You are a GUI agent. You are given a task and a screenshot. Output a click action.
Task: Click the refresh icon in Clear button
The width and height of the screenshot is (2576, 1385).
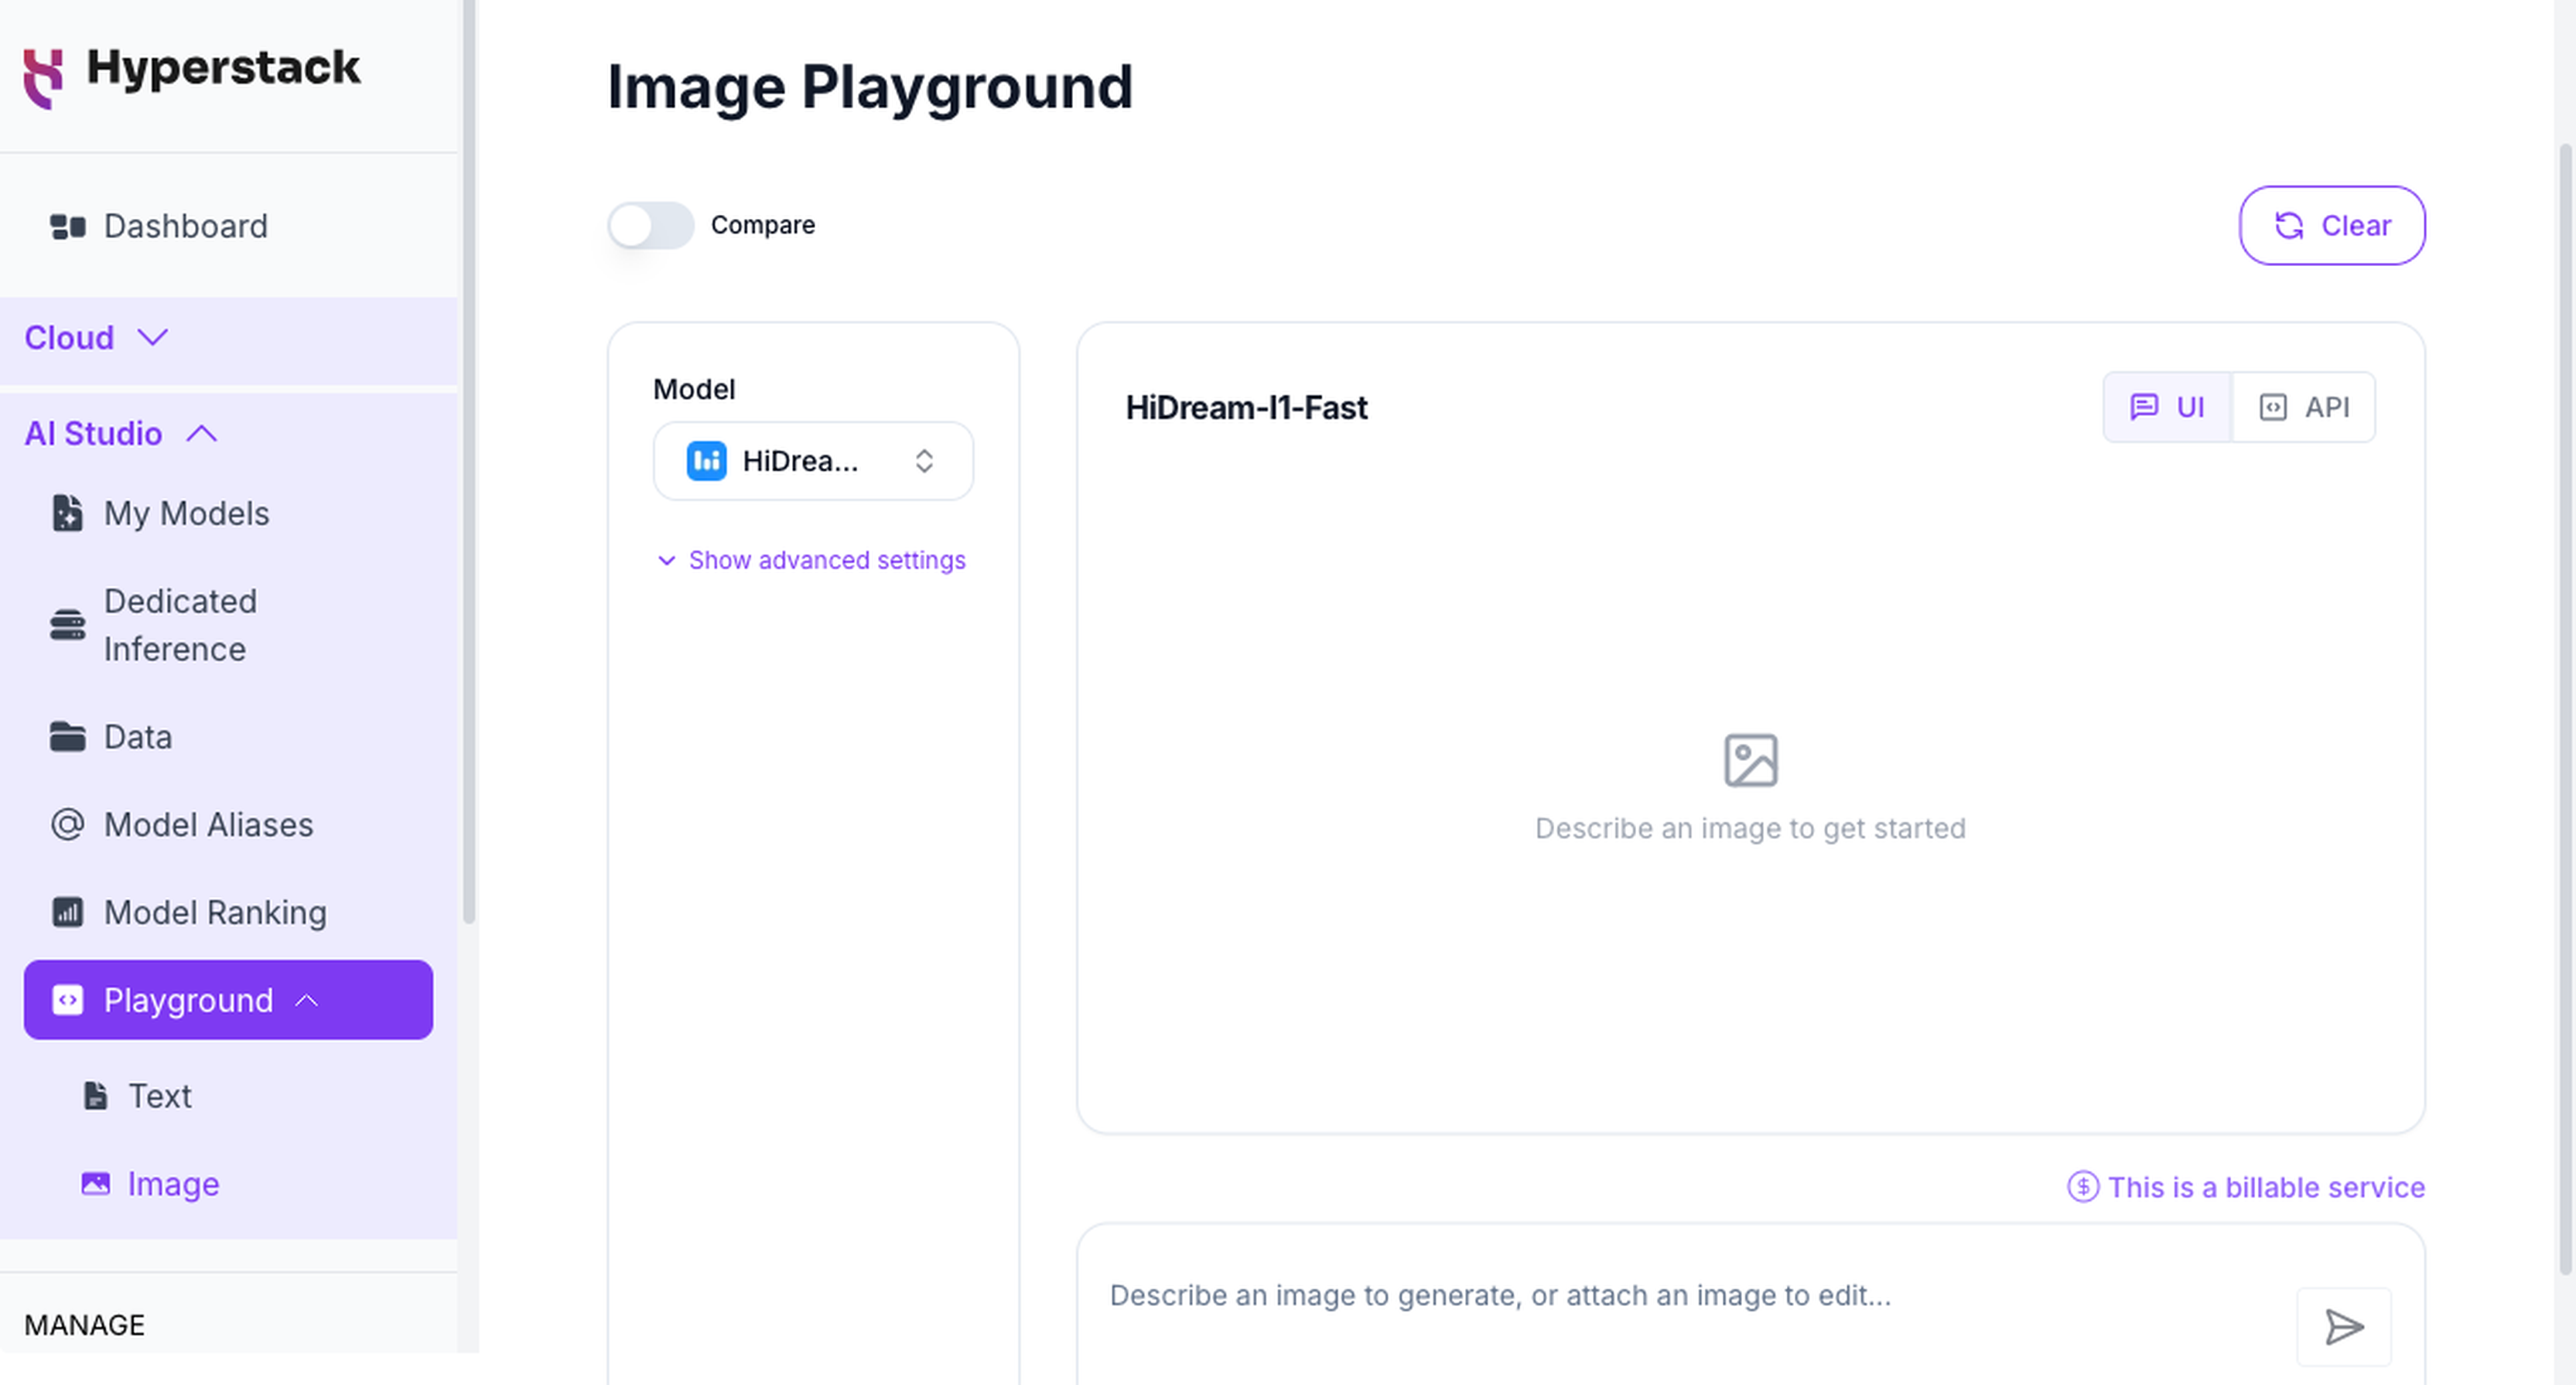pyautogui.click(x=2290, y=226)
